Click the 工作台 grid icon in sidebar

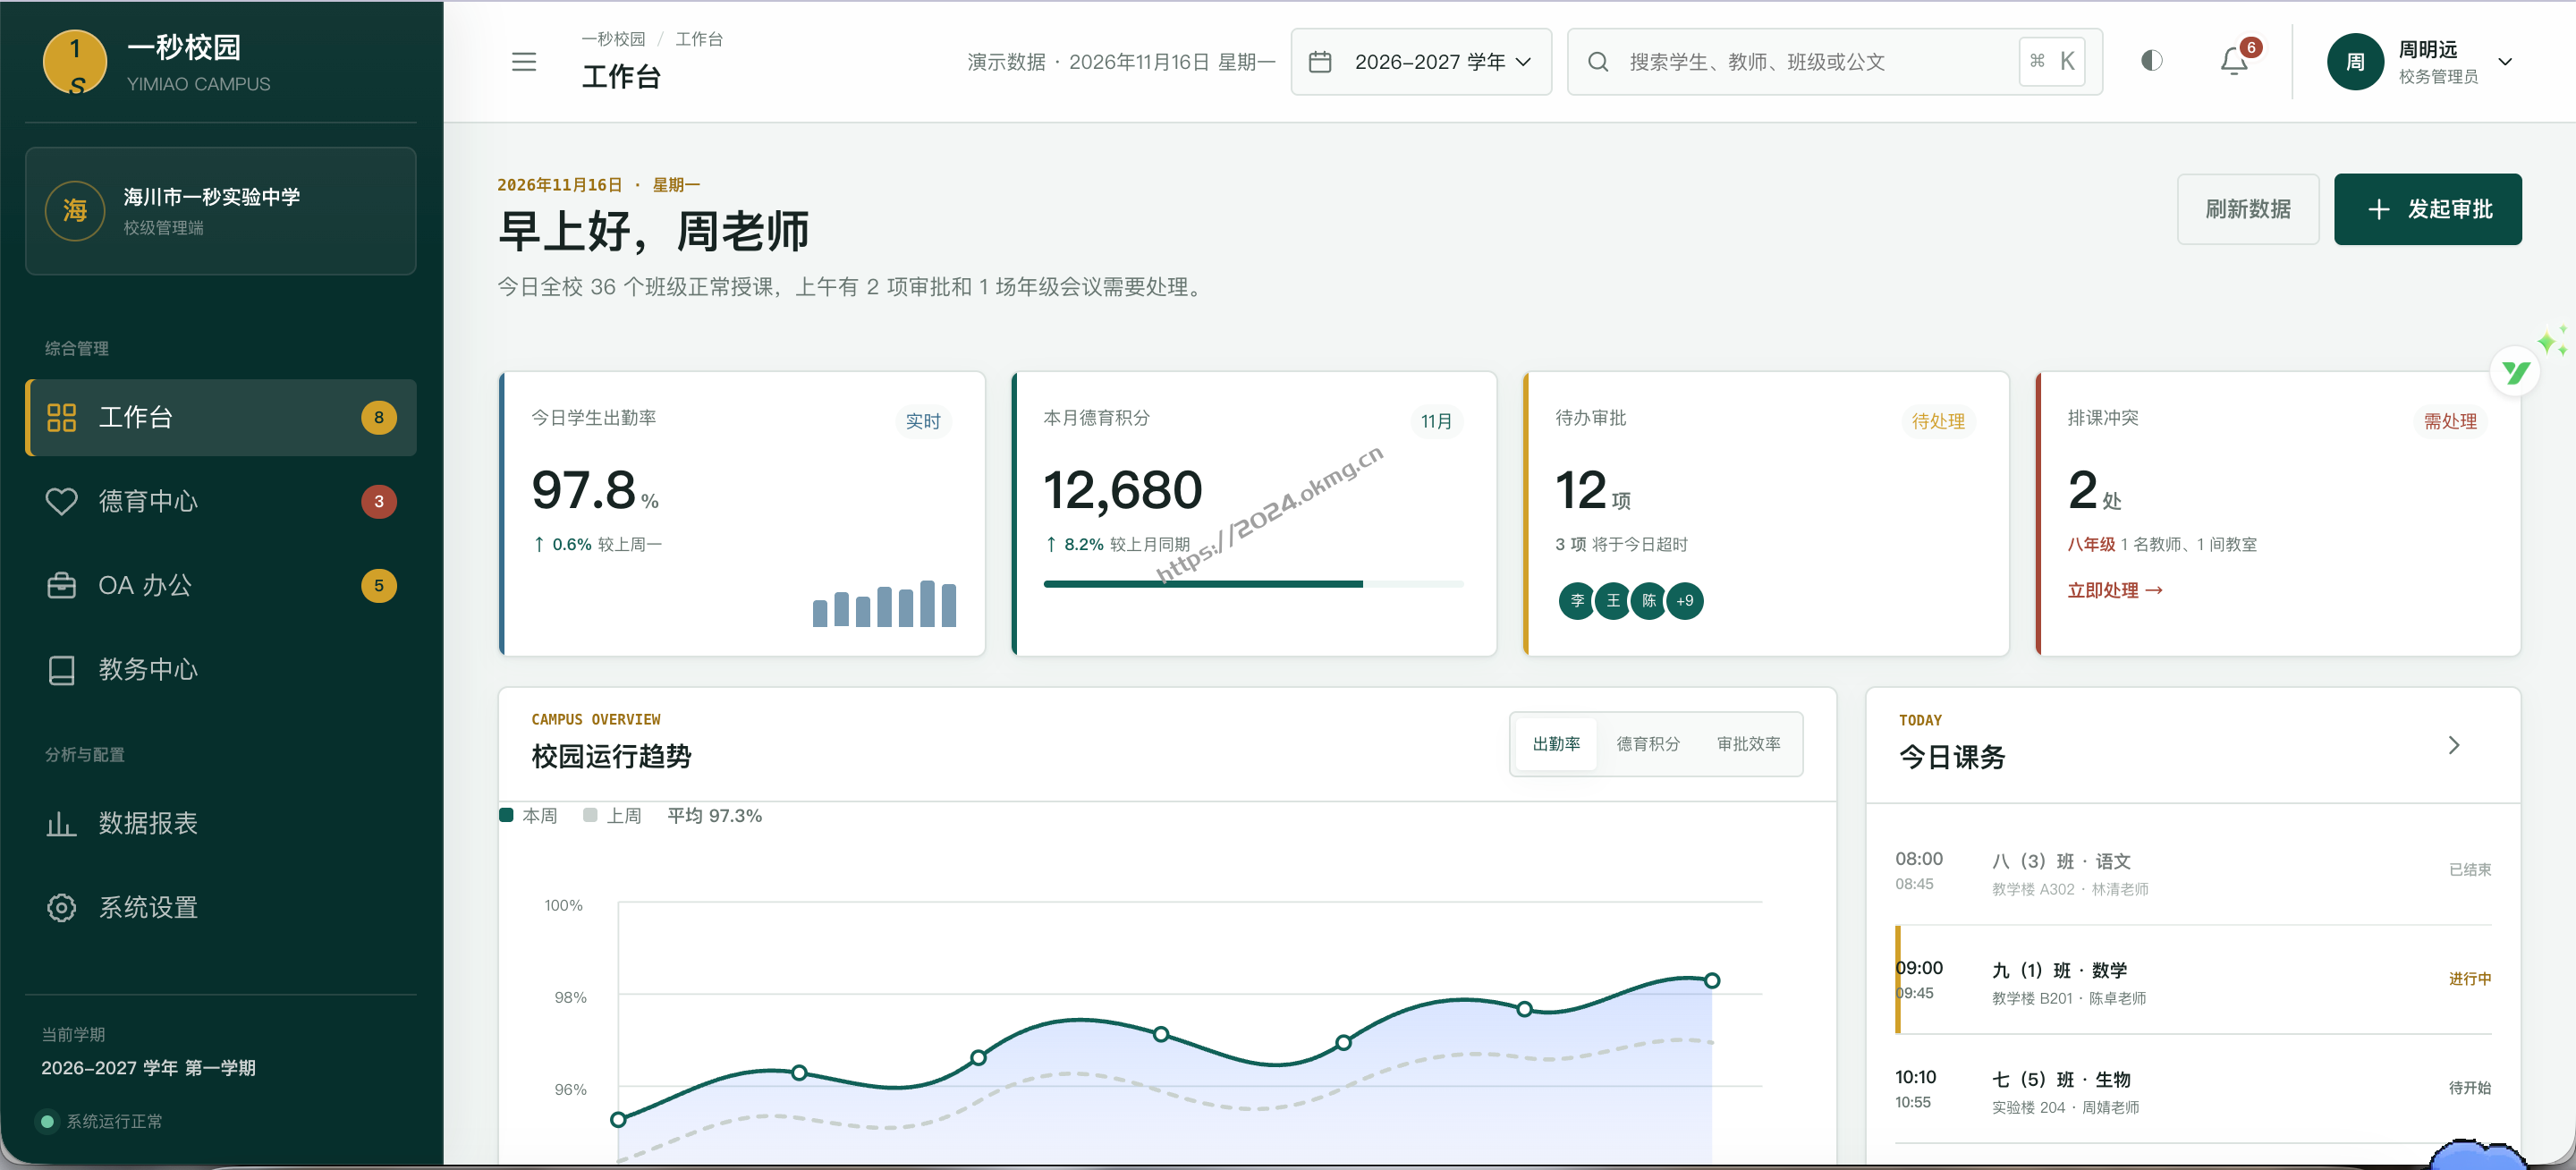tap(61, 417)
